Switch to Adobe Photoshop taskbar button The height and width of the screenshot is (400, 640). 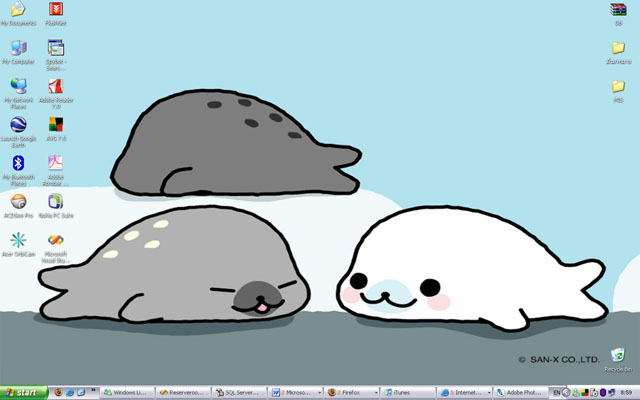click(x=521, y=393)
